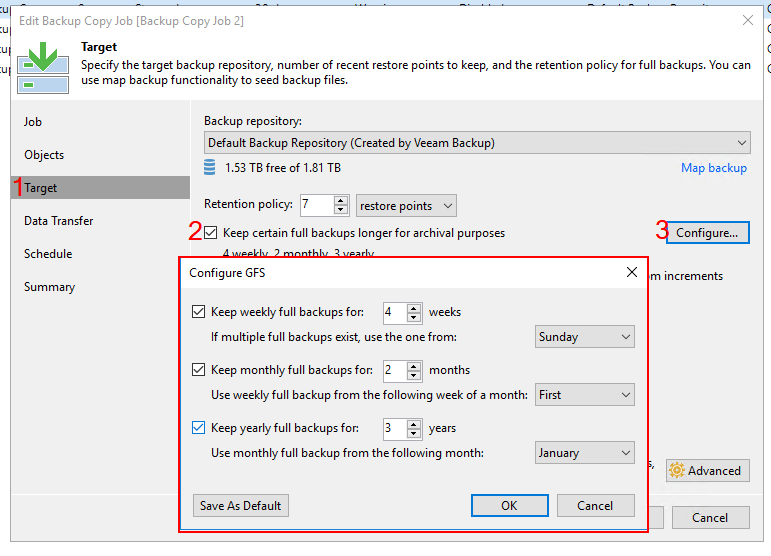This screenshot has height=556, width=771.
Task: Click the monthly backups number field
Action: 393,370
